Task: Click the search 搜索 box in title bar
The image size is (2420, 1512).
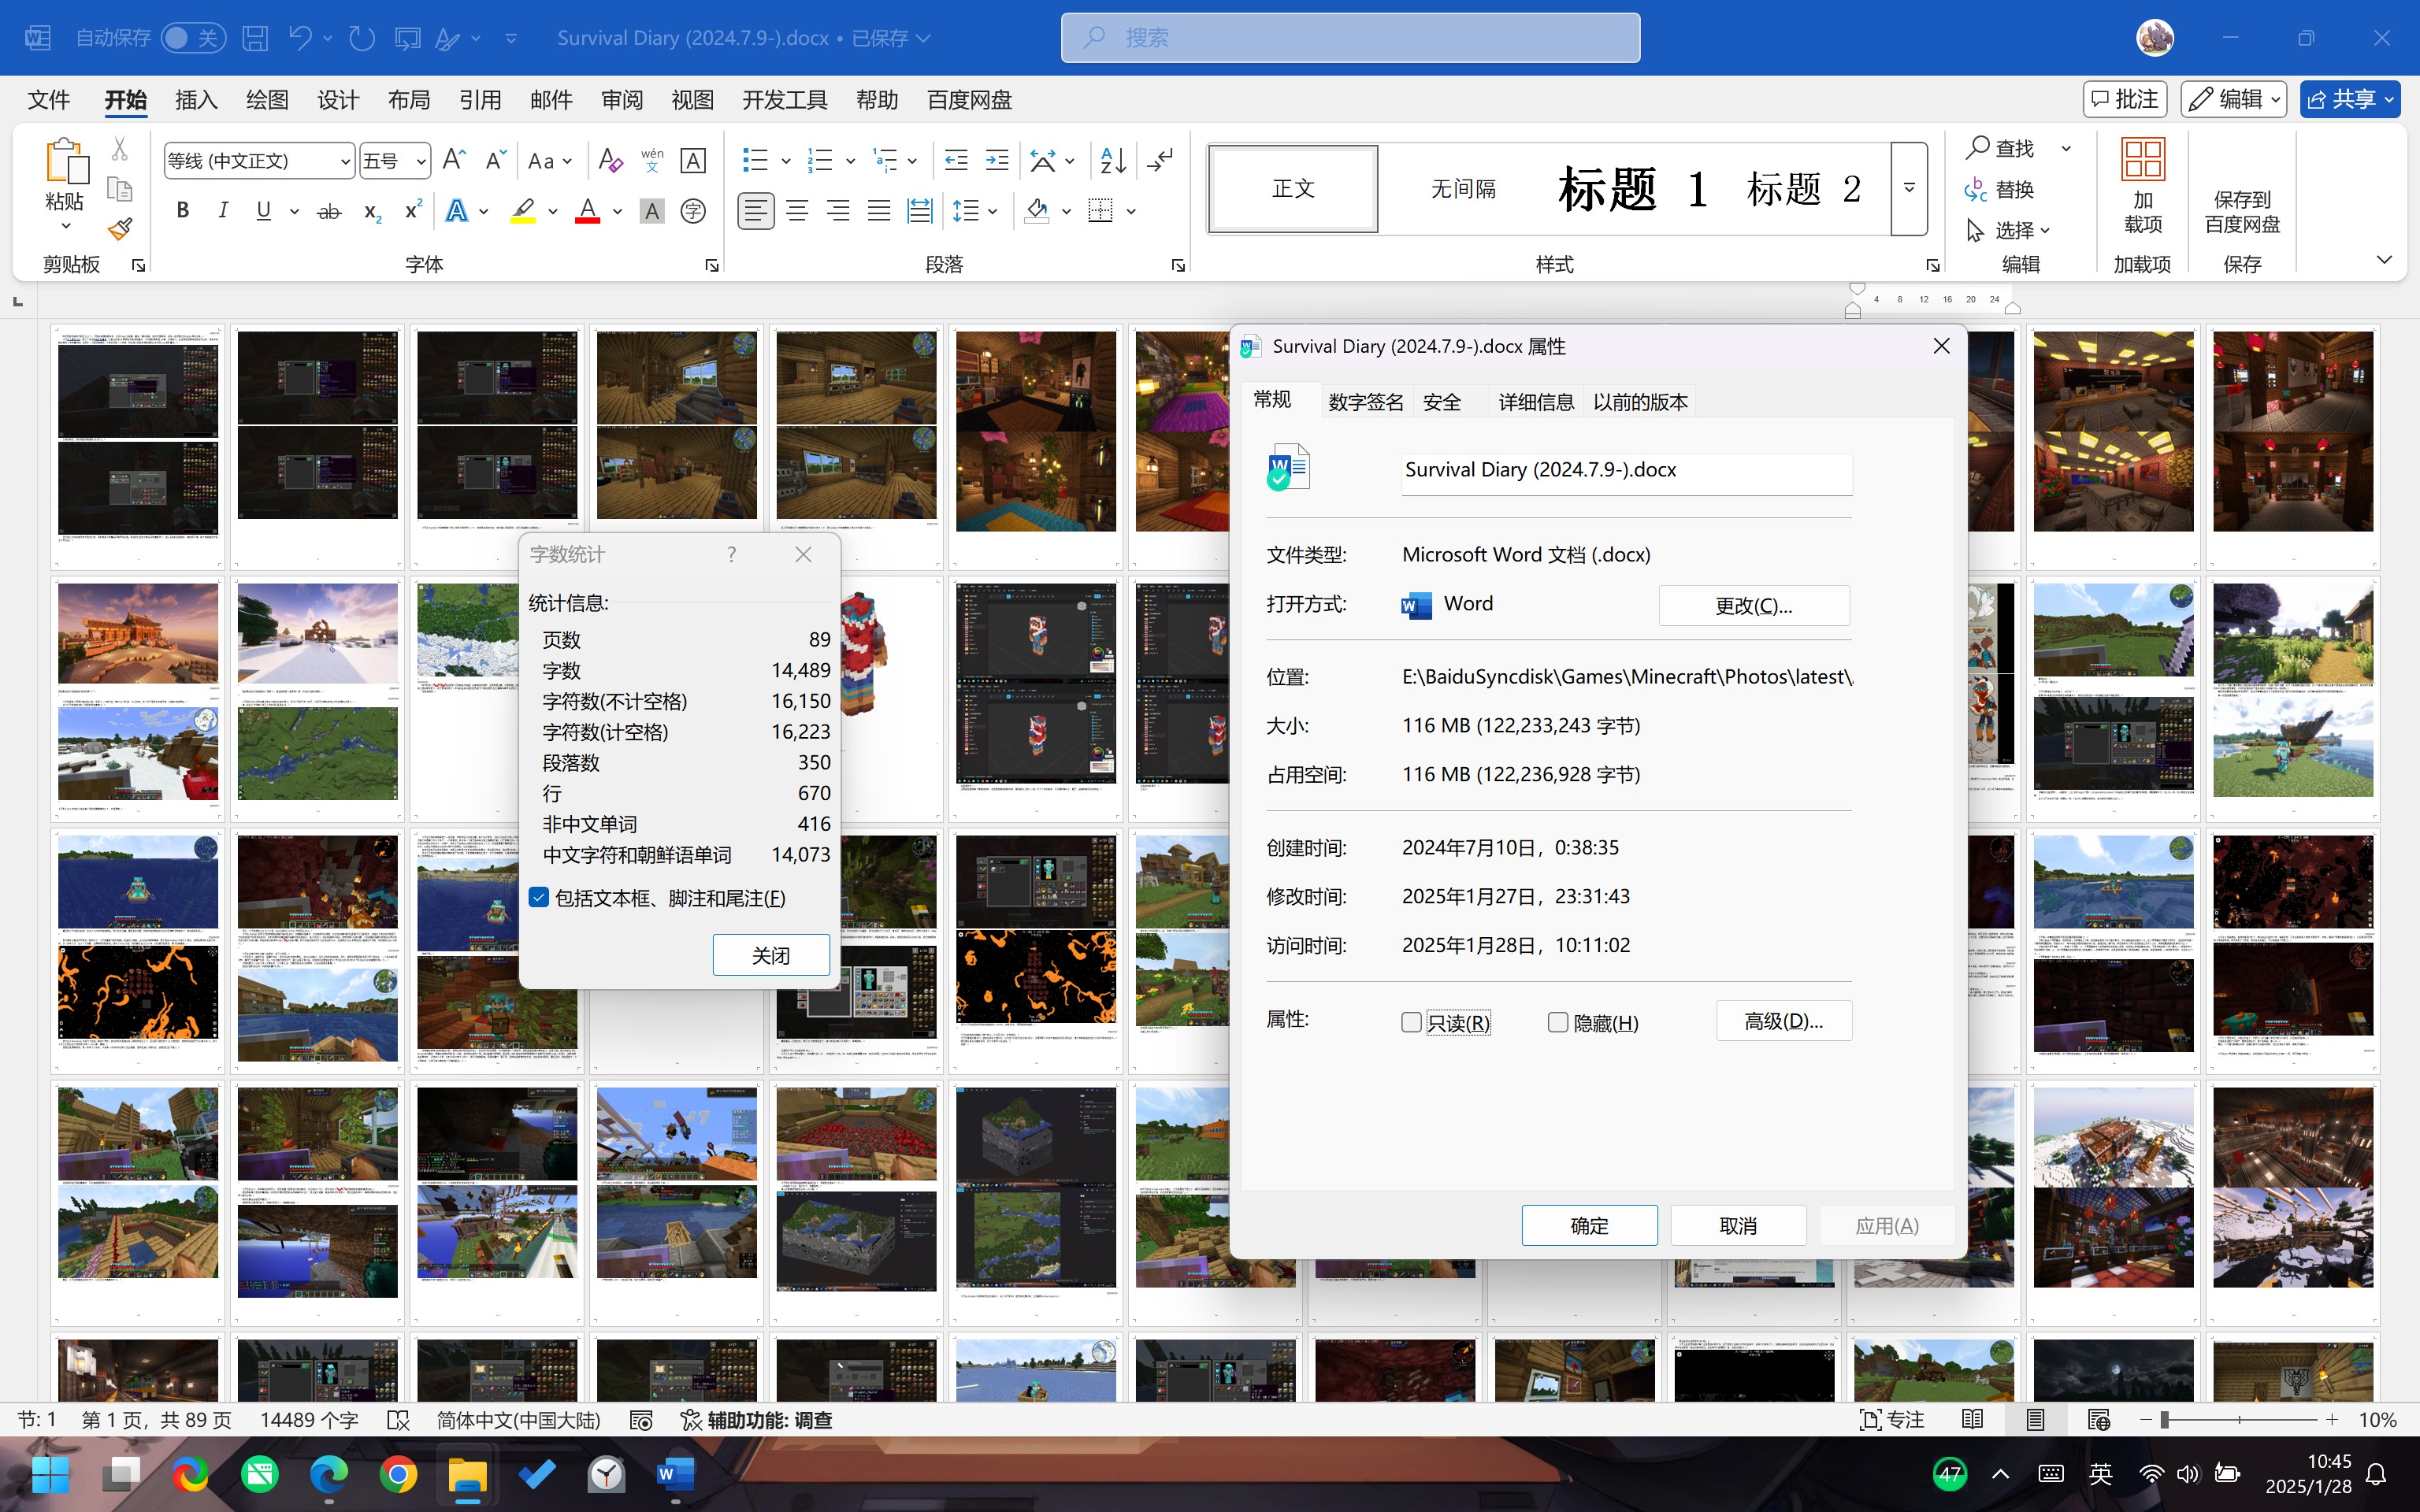Action: 1350,38
